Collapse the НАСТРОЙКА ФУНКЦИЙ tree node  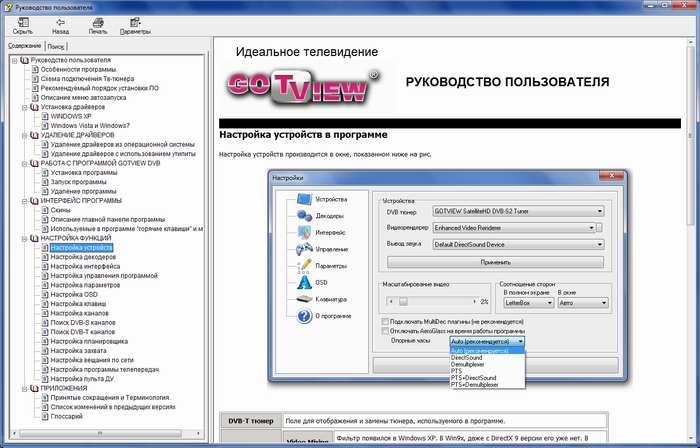(25, 238)
